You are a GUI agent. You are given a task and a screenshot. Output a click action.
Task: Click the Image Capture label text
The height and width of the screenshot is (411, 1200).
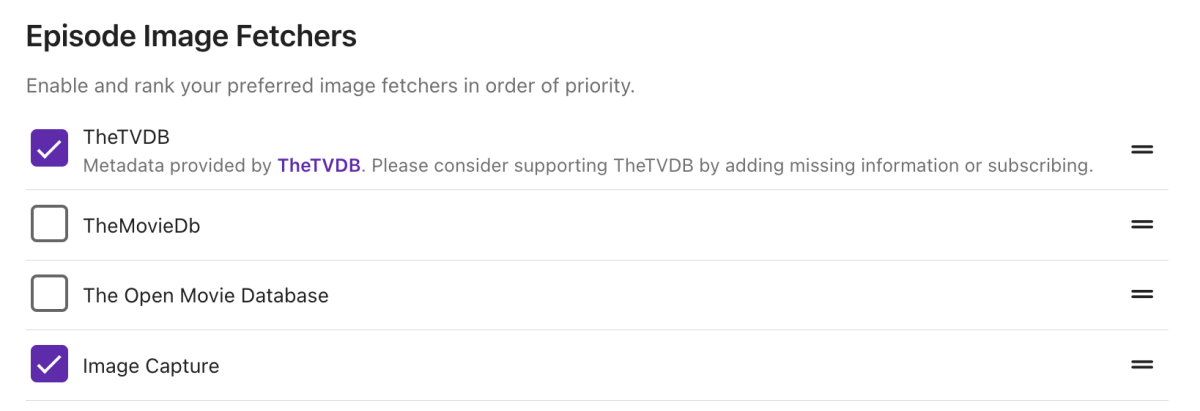click(x=150, y=366)
